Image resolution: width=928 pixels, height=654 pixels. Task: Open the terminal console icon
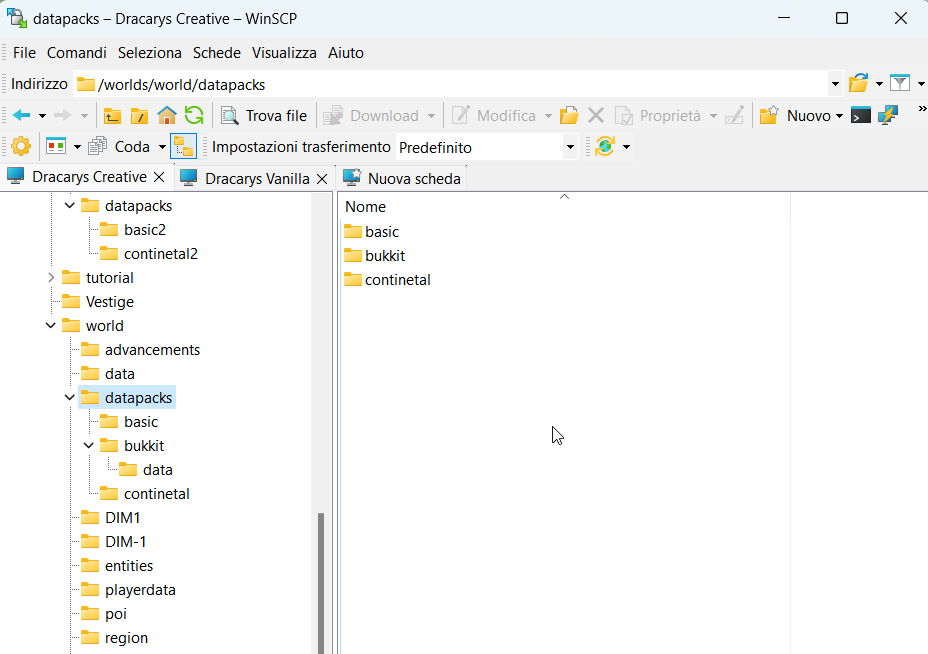[x=860, y=116]
